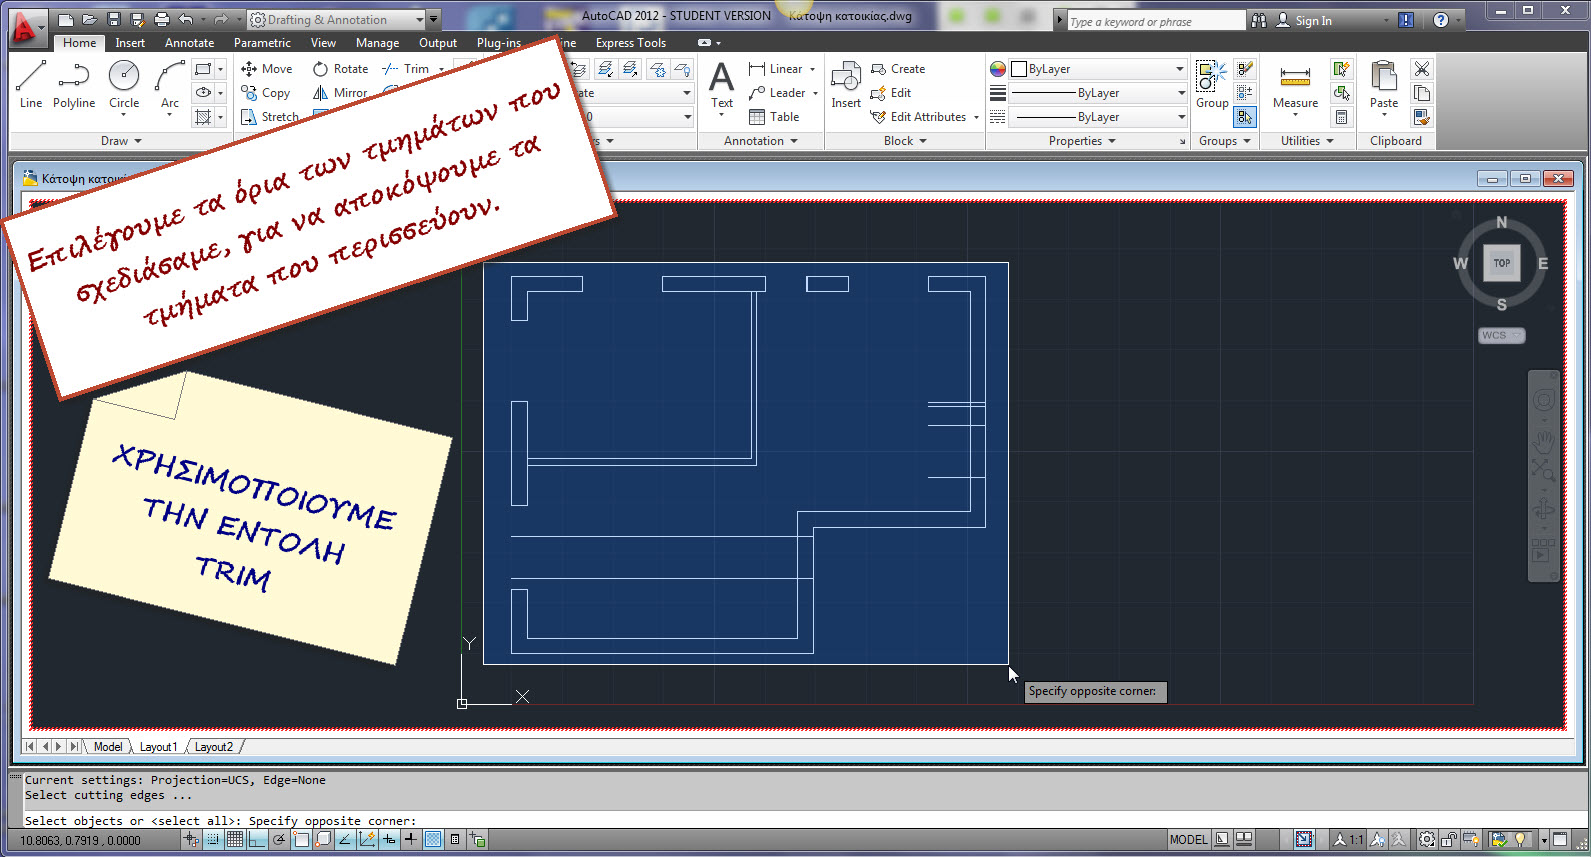
Task: Toggle Ortho Mode in status bar
Action: click(x=257, y=840)
